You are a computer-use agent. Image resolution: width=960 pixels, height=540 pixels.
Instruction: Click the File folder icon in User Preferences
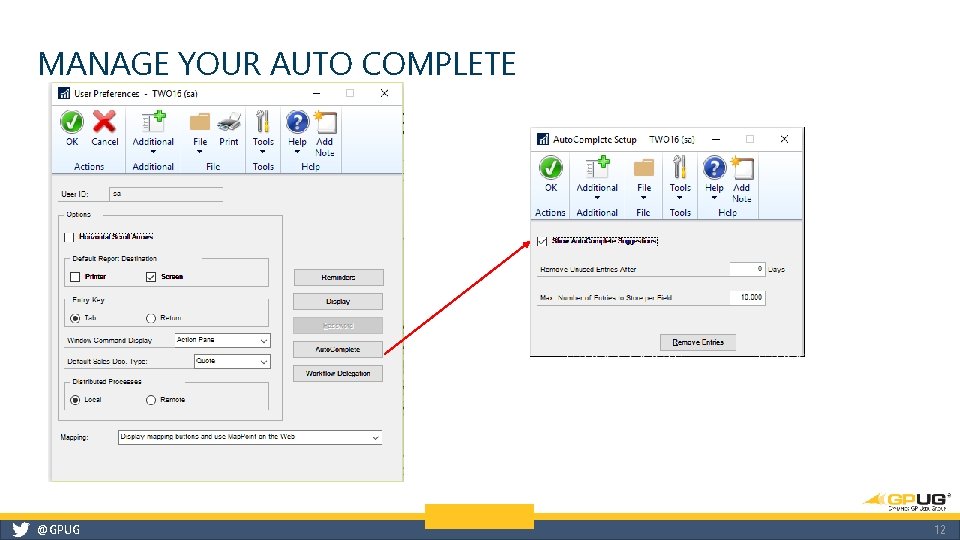(x=200, y=122)
